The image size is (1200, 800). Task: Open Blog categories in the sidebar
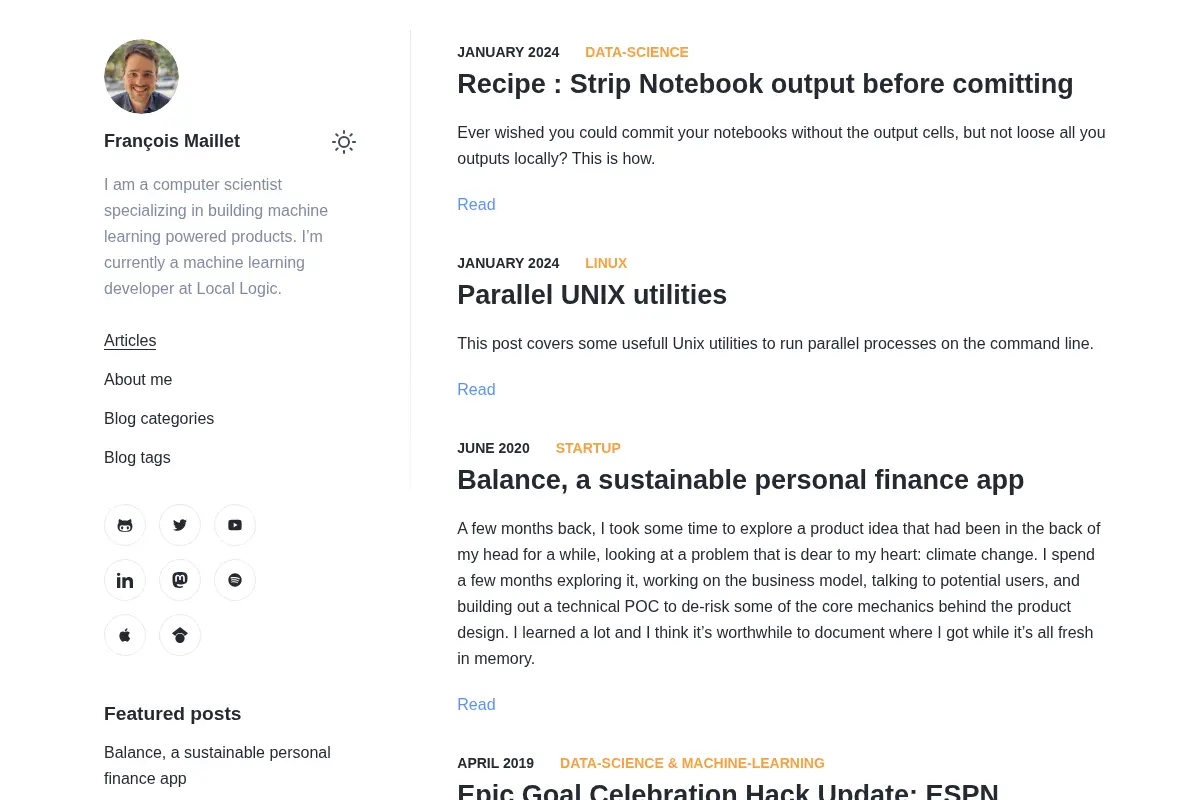click(159, 418)
